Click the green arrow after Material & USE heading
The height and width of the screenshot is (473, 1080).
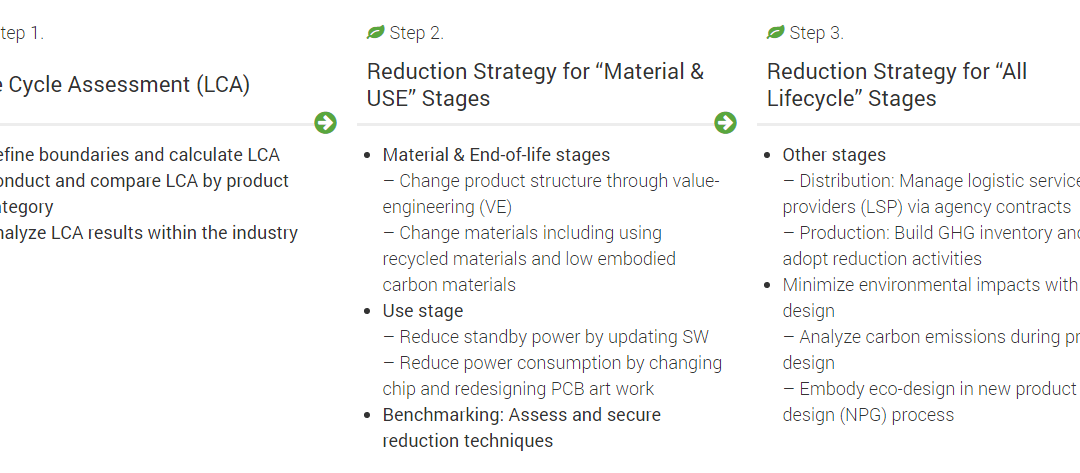coord(725,123)
